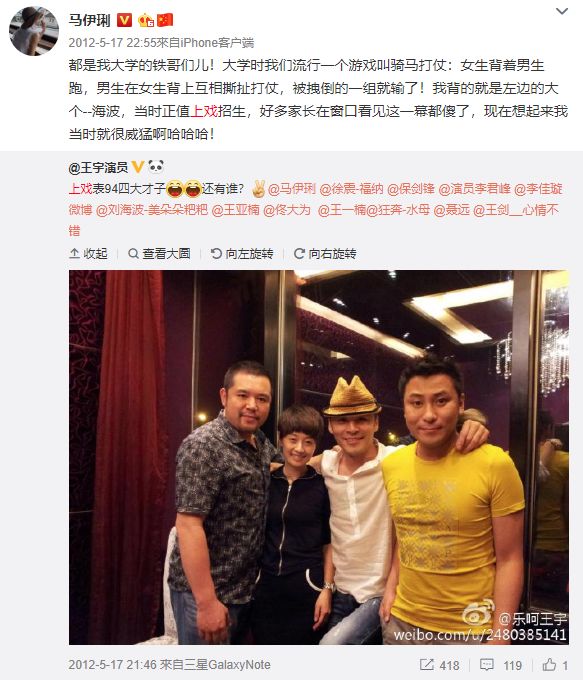Click the repost icon showing 418

pos(439,665)
